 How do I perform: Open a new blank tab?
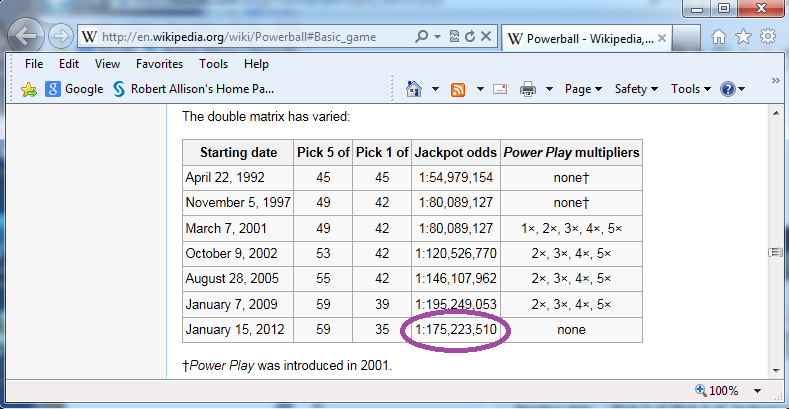point(686,38)
